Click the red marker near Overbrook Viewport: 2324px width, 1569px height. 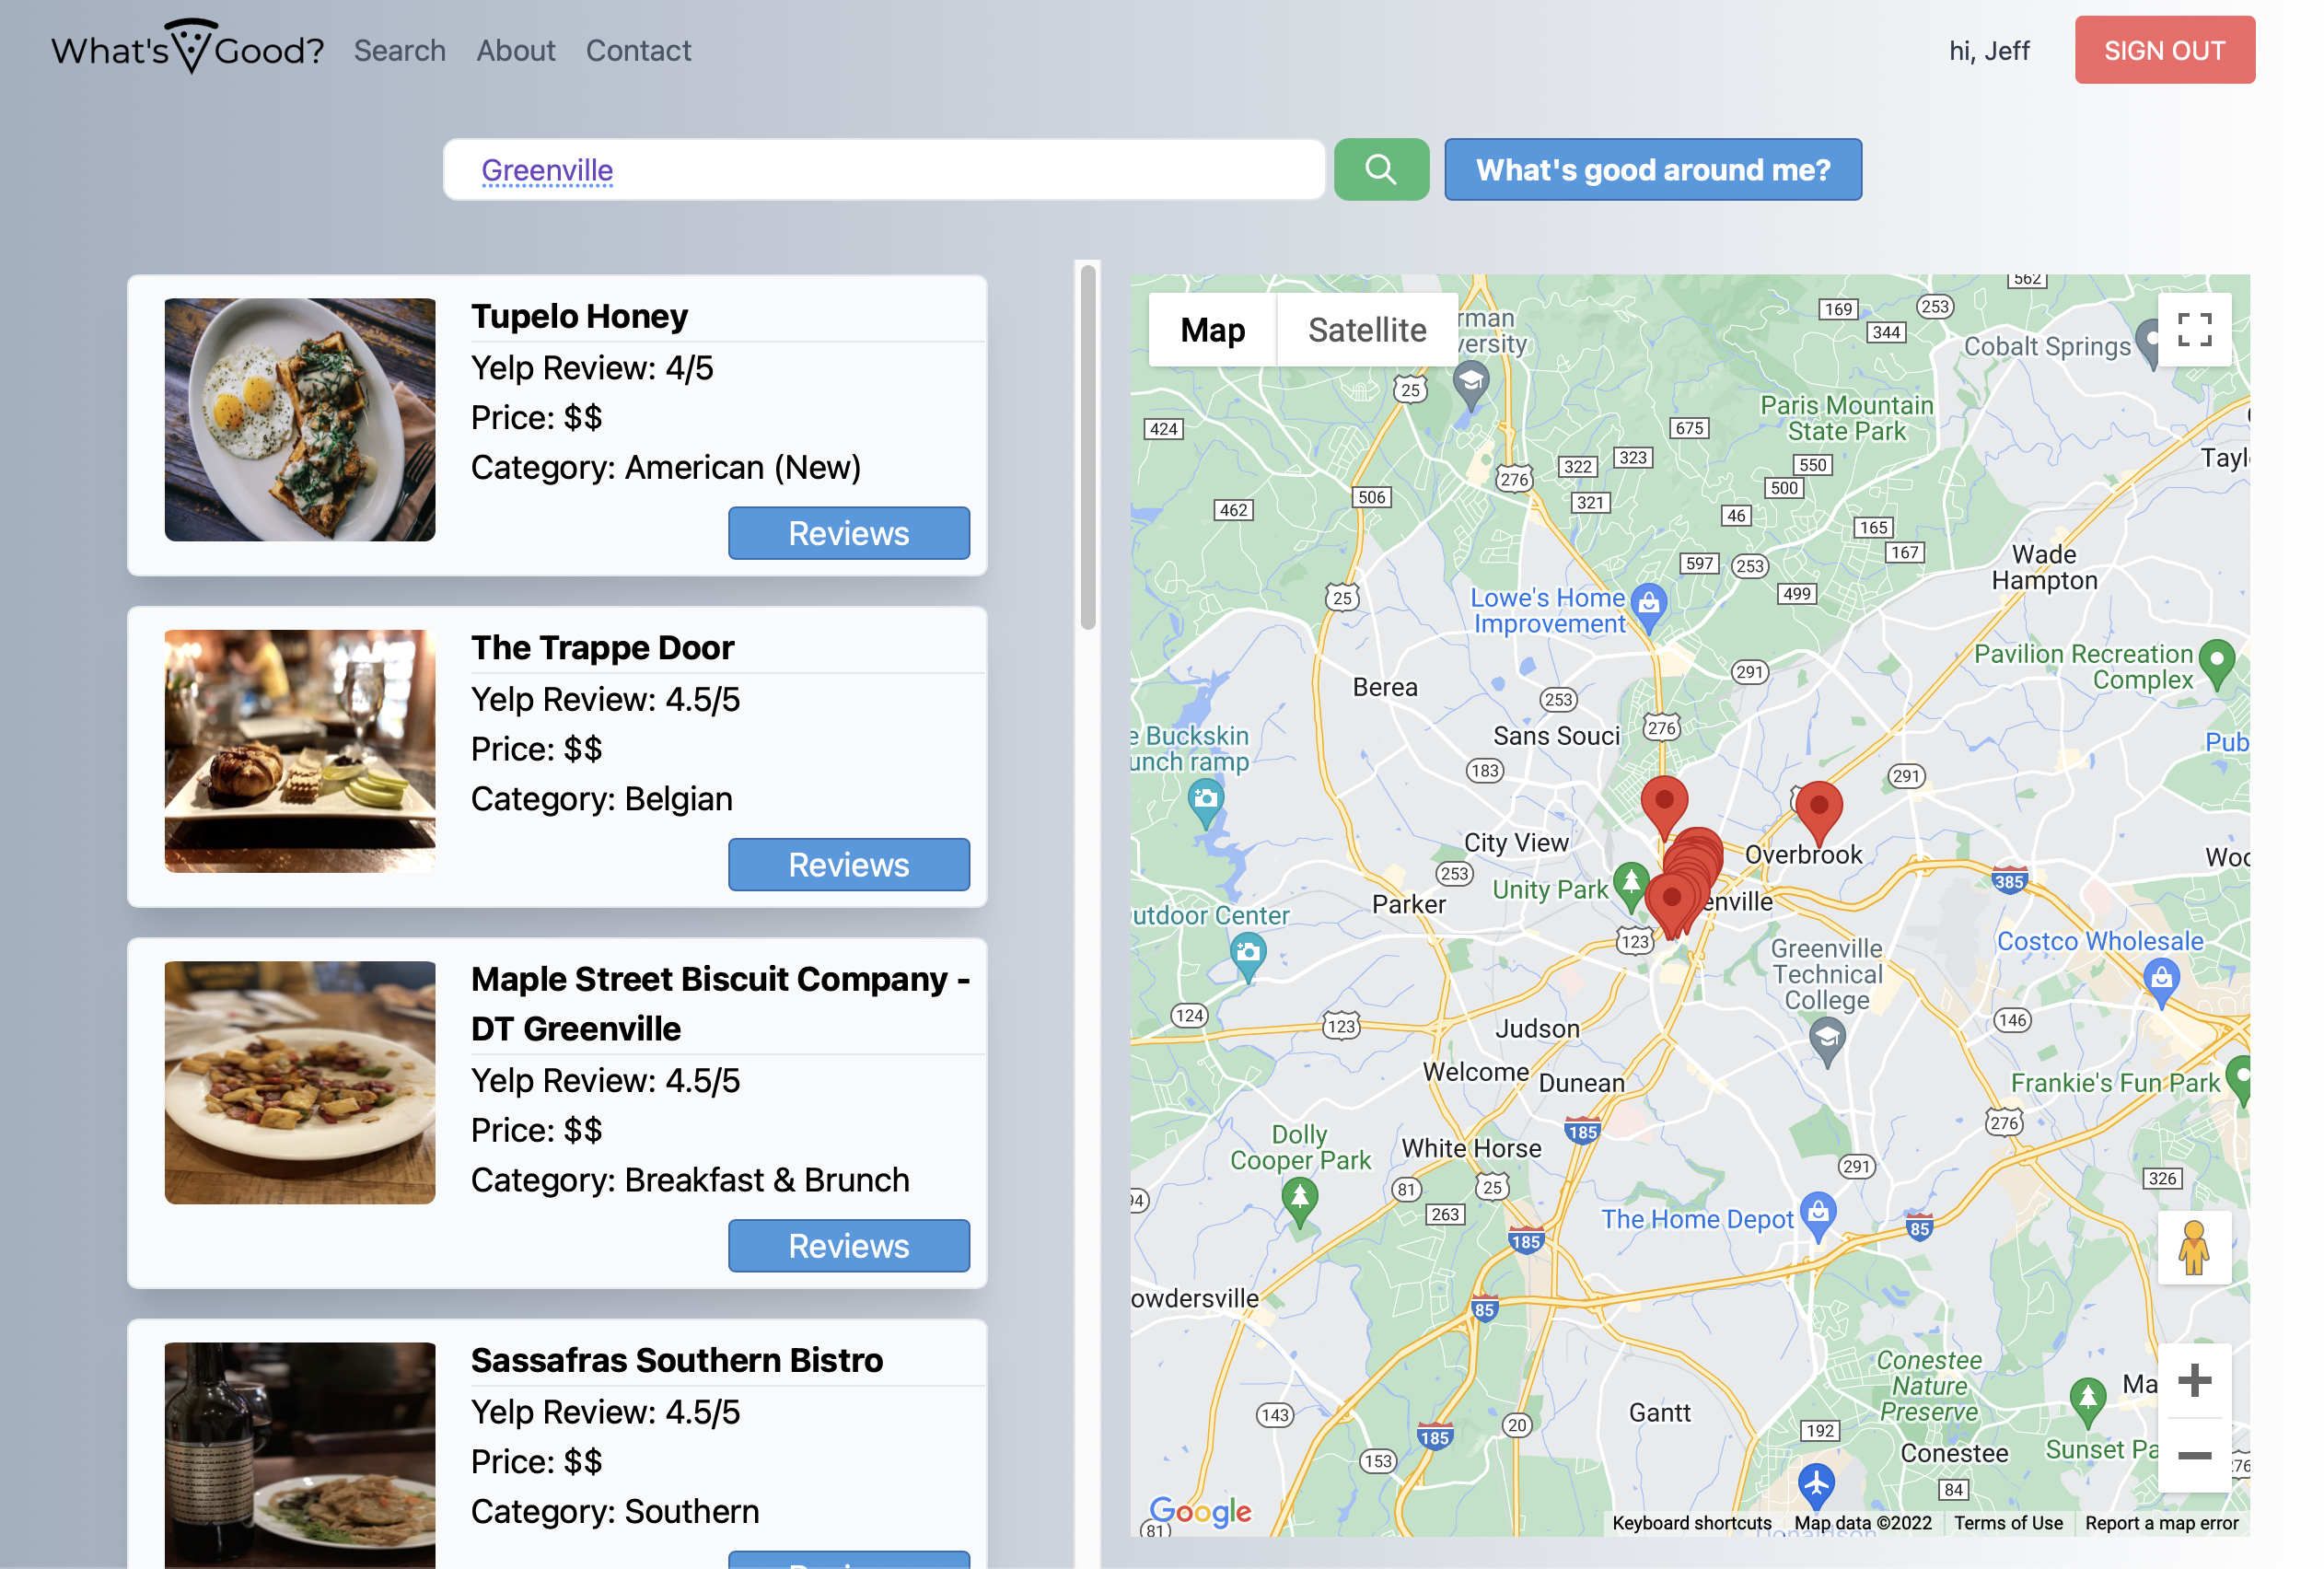(x=1818, y=813)
